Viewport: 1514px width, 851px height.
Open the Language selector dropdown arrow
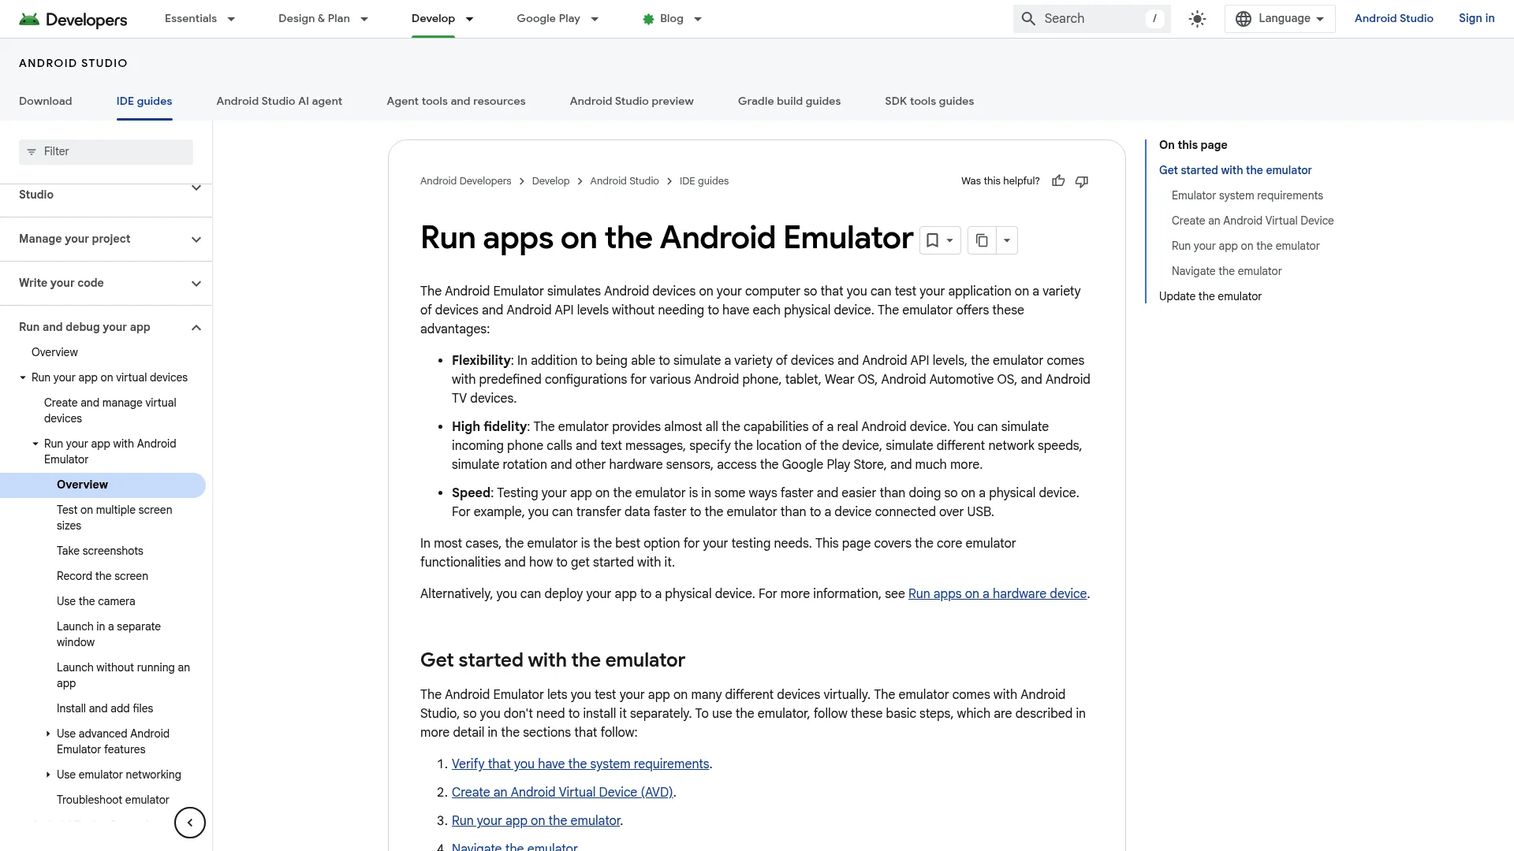point(1320,19)
